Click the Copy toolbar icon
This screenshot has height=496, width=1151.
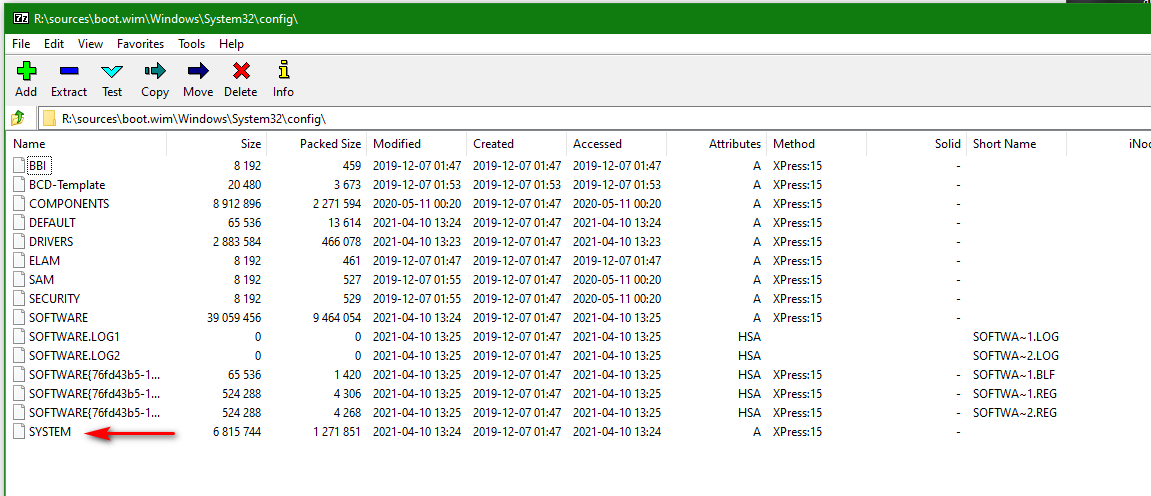point(155,71)
